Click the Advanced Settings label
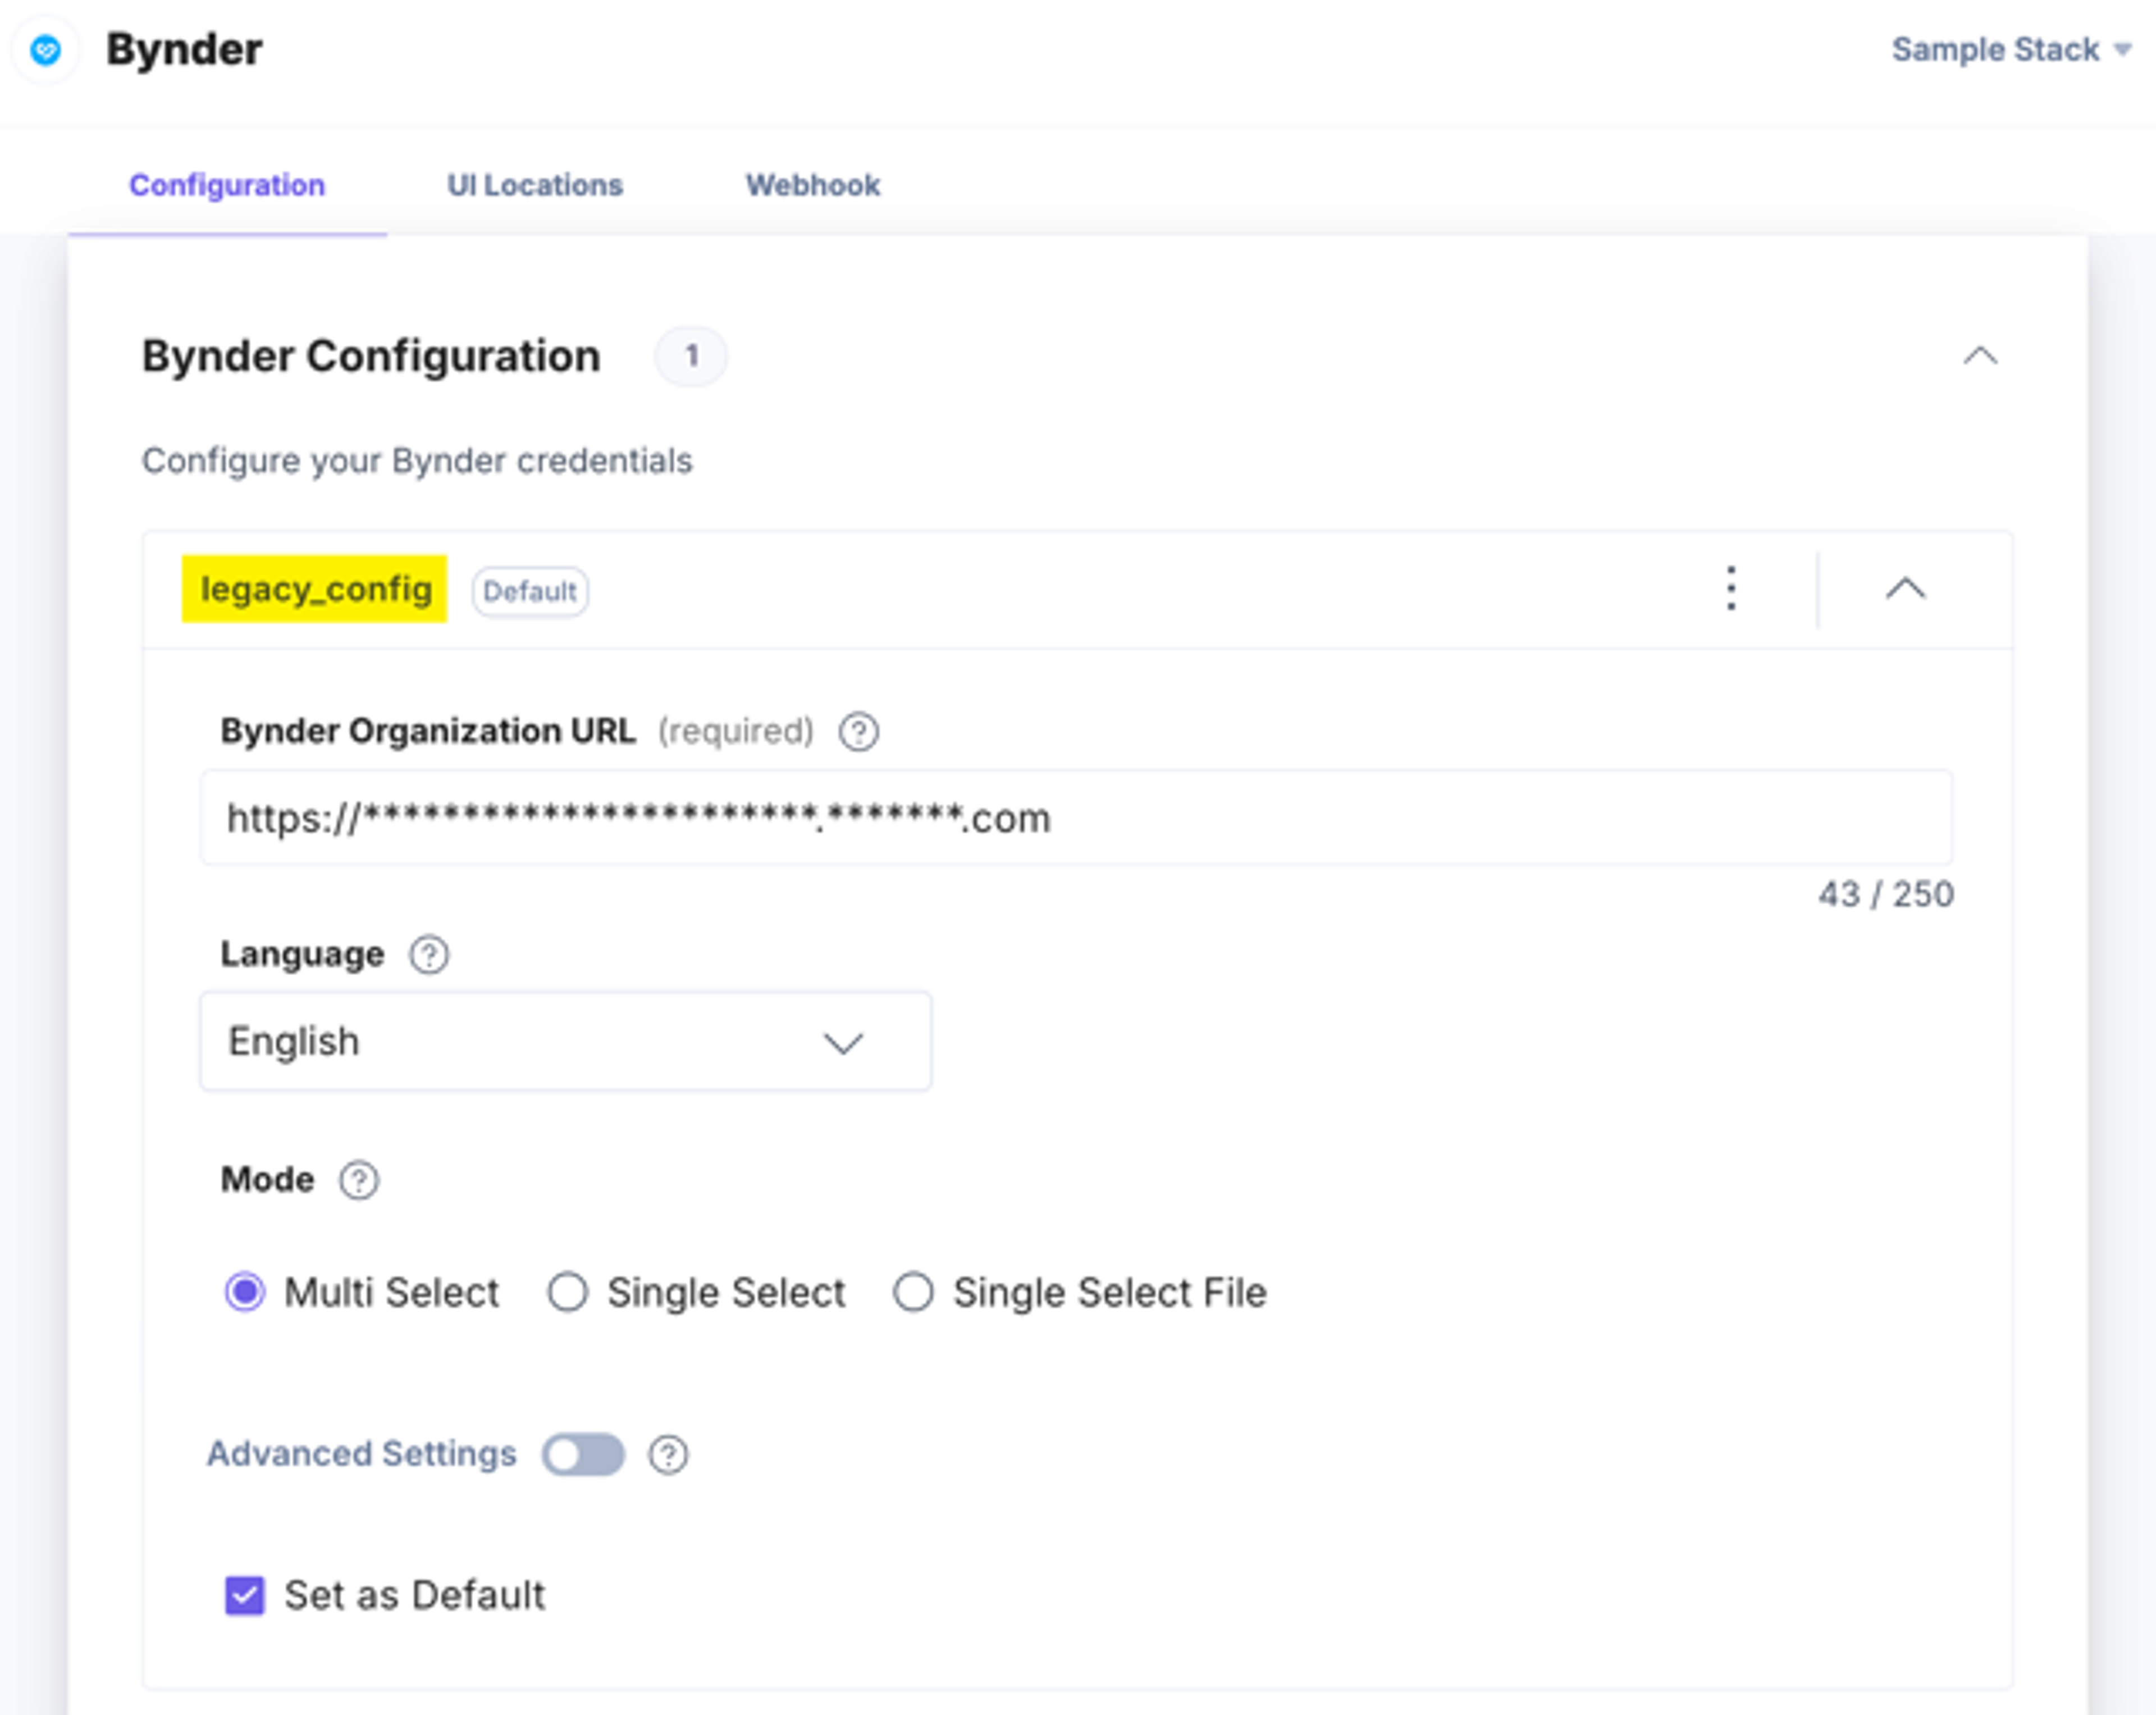Viewport: 2156px width, 1715px height. [362, 1454]
